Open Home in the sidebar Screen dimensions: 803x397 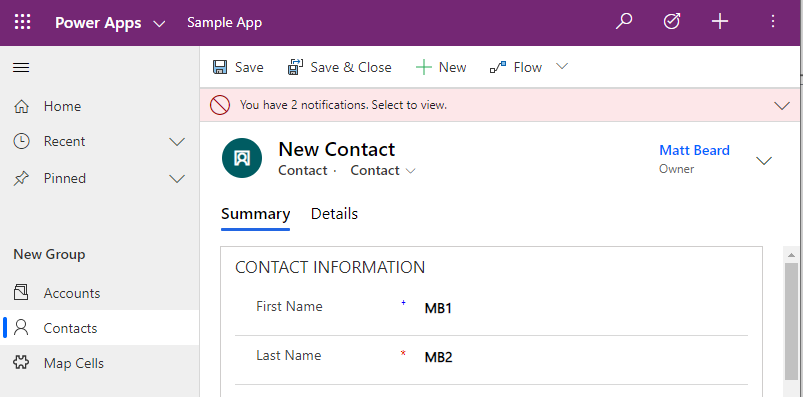(100, 106)
